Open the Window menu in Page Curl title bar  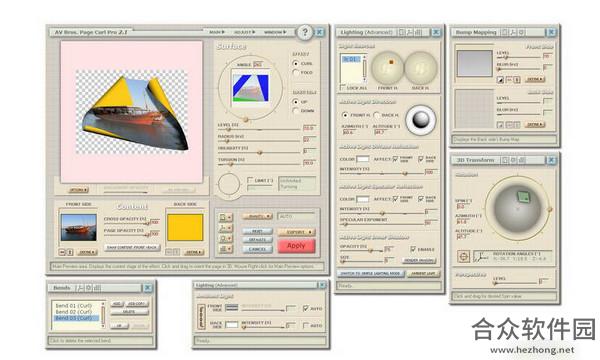pyautogui.click(x=275, y=32)
